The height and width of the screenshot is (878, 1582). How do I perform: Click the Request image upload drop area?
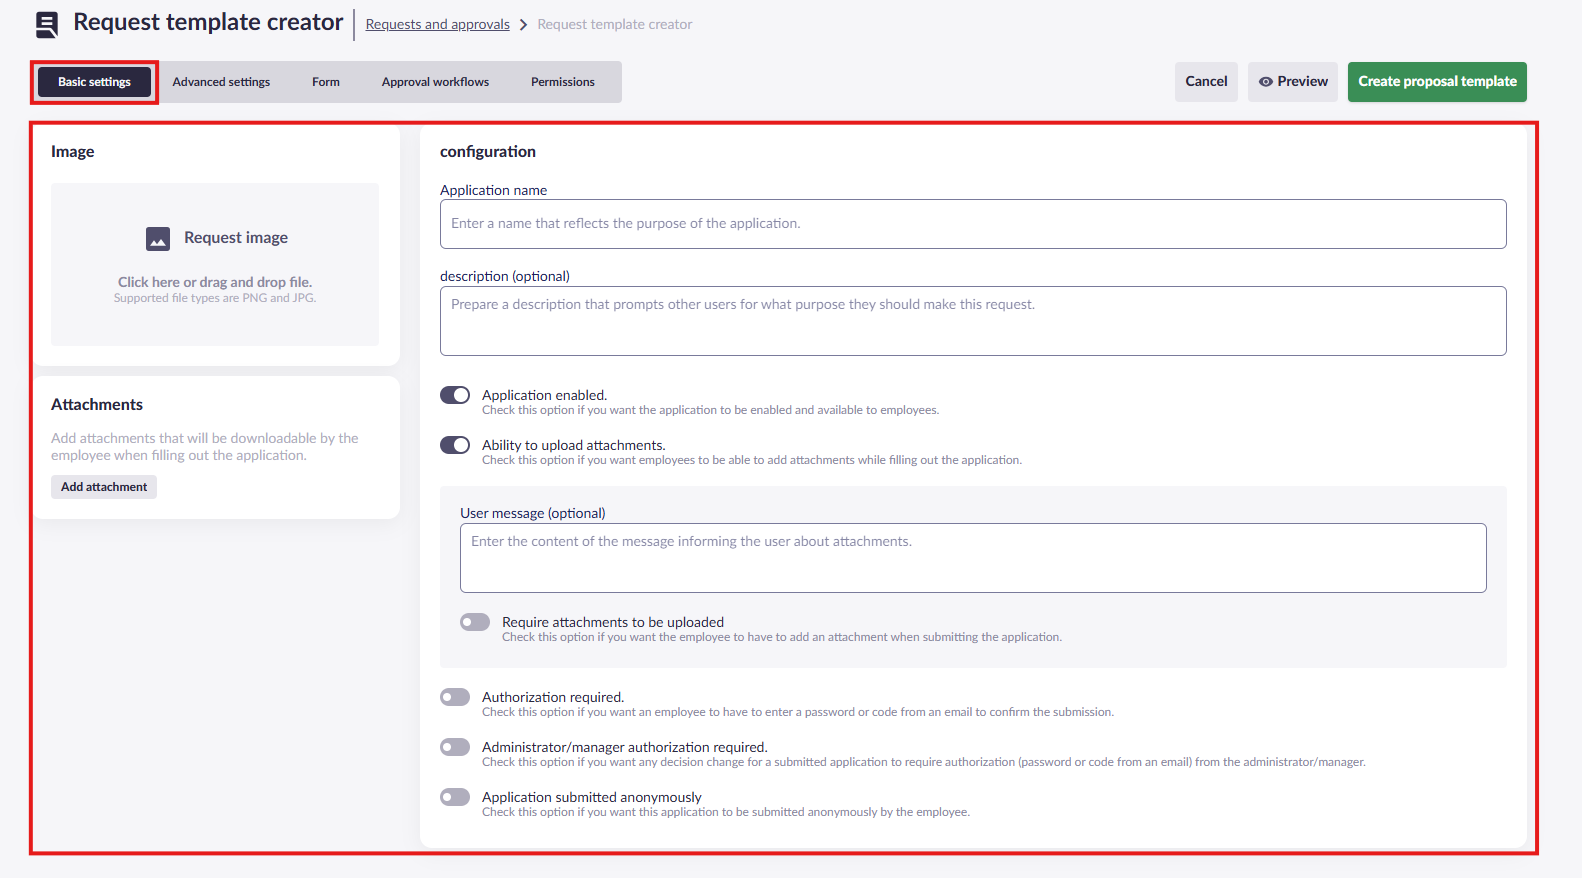[x=215, y=264]
